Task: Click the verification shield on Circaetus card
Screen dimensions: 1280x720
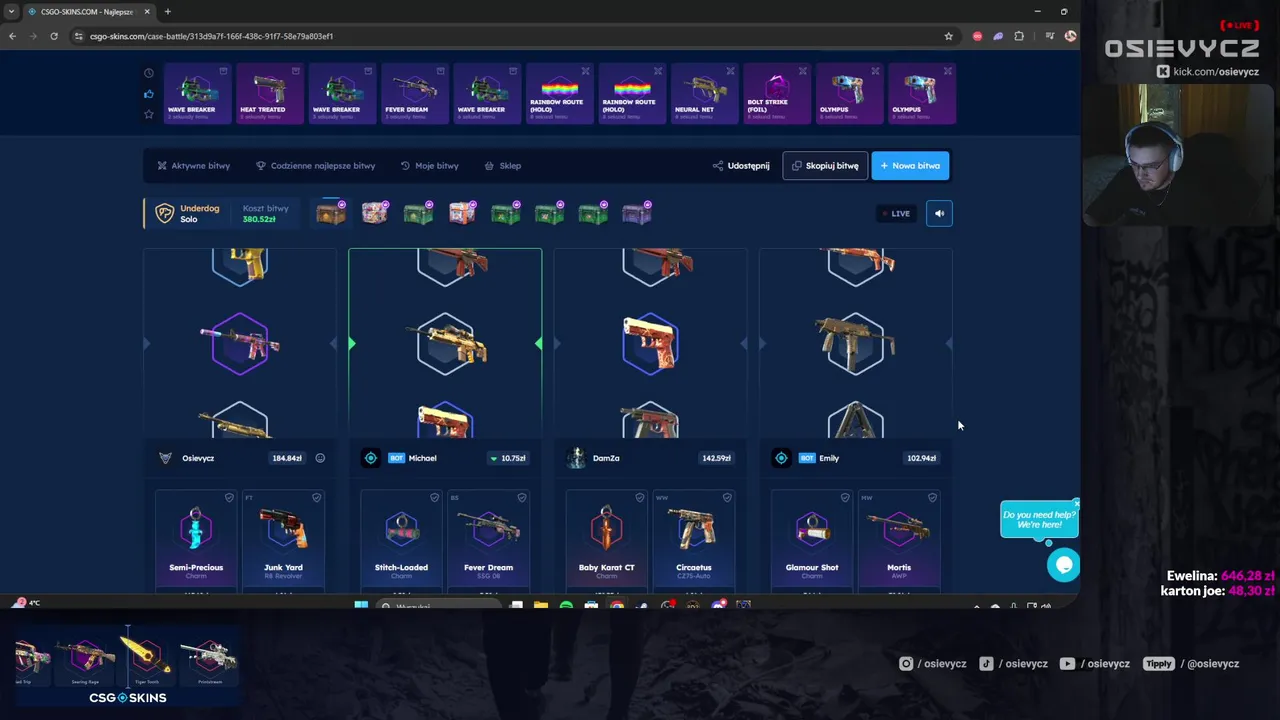Action: pyautogui.click(x=727, y=497)
